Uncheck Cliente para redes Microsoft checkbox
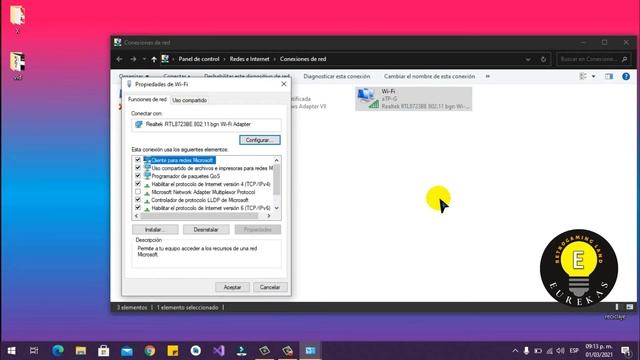640x360 pixels. coord(138,160)
